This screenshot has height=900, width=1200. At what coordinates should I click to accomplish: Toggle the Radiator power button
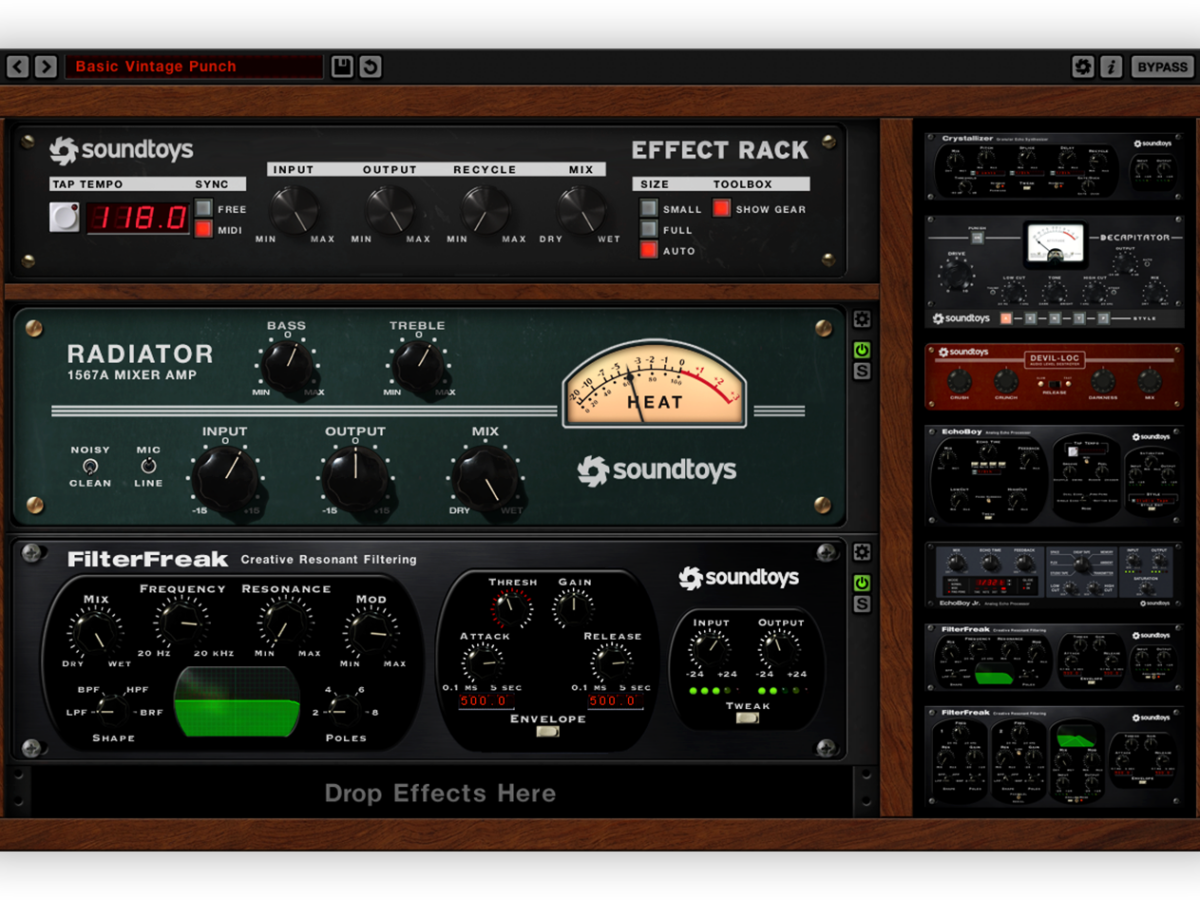pos(861,350)
